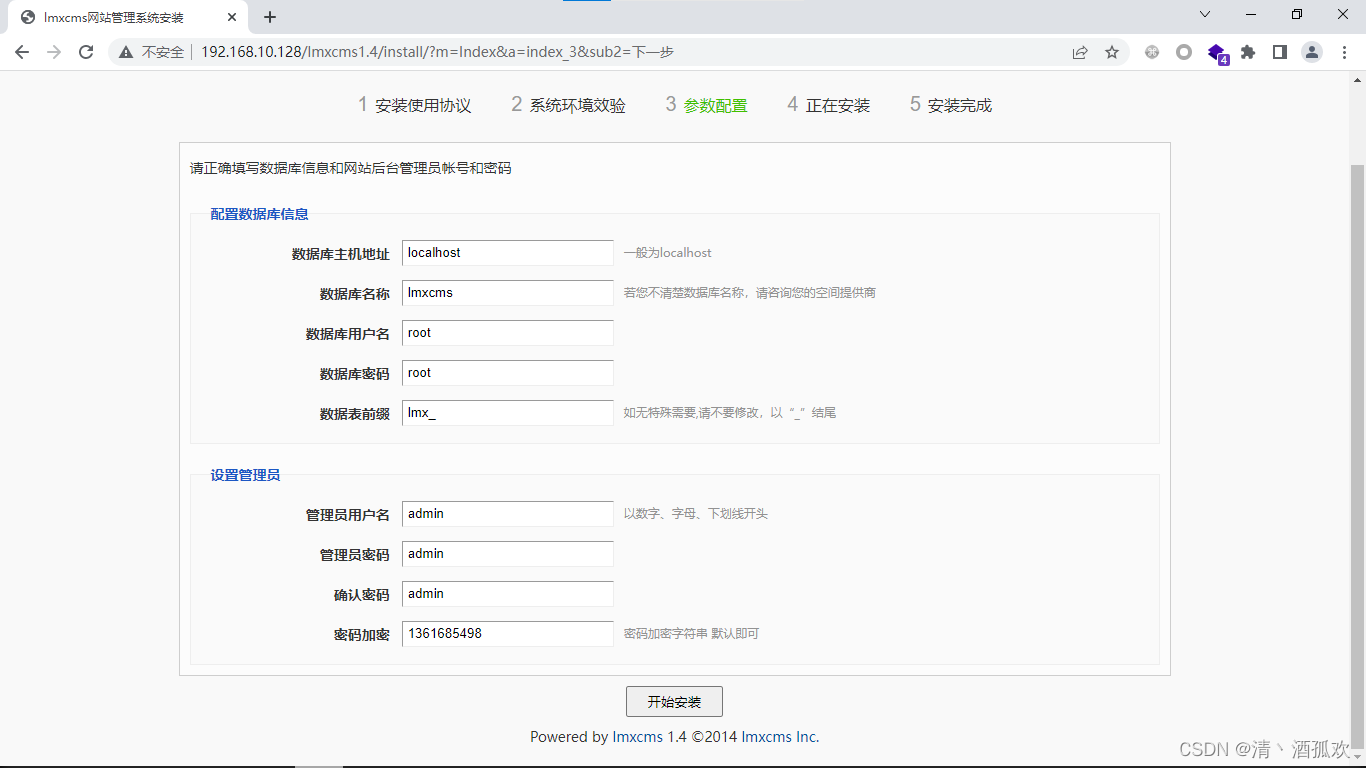Open the lmxcms link in footer

pos(637,737)
